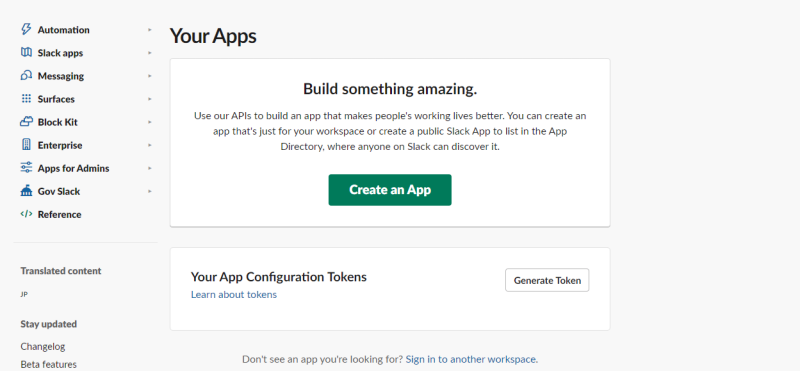Click the Apps for Admins sliders icon
Screen dimensions: 800x371
[26, 168]
